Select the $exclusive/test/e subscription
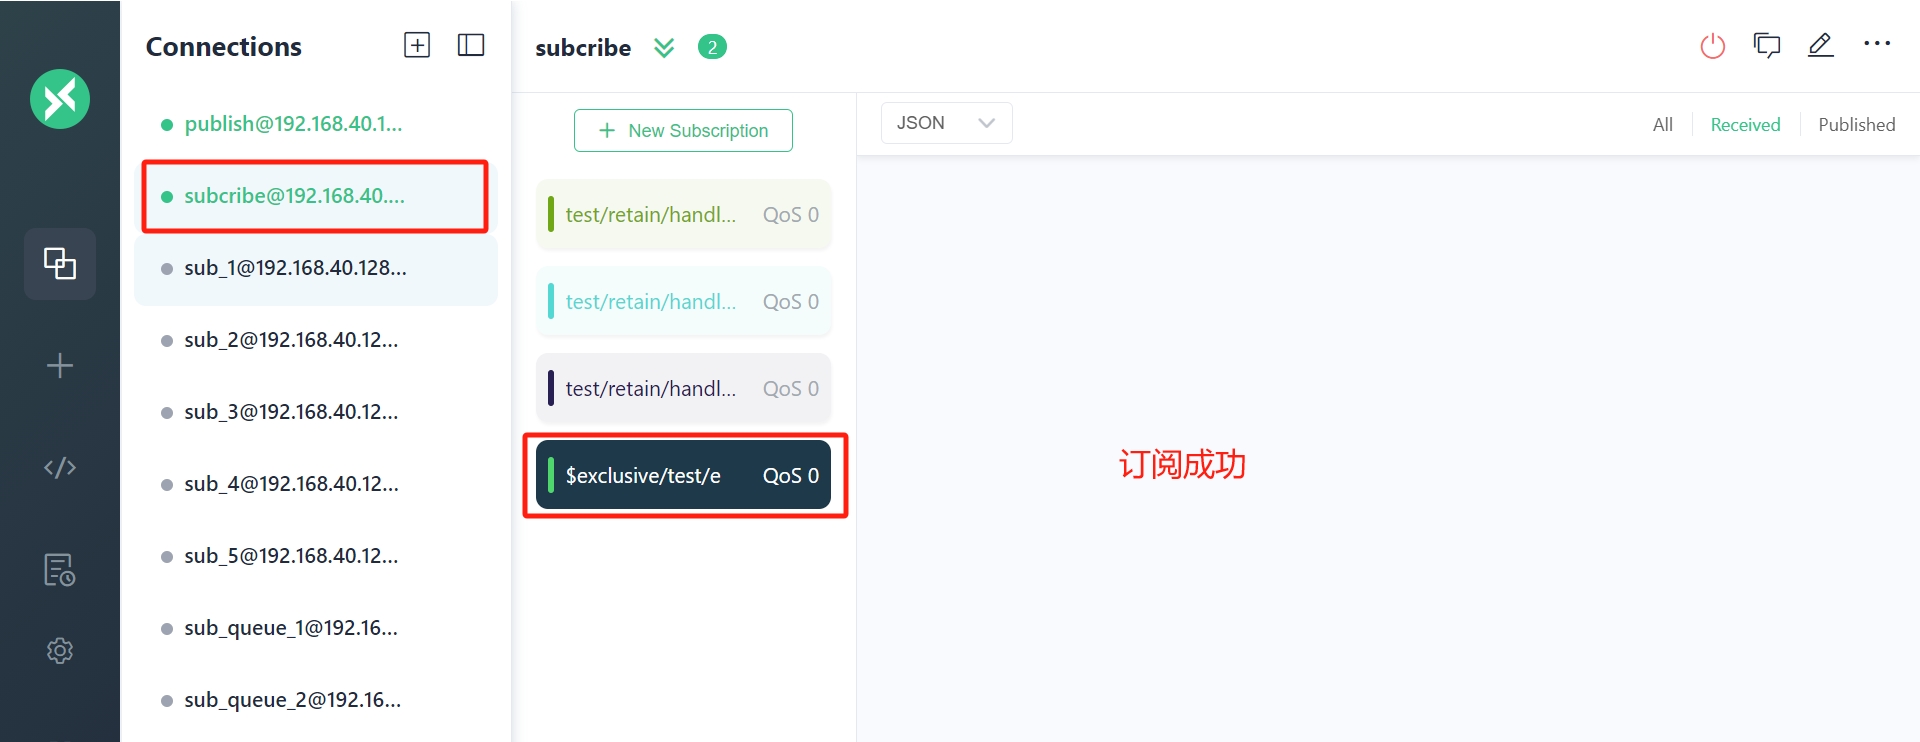1920x742 pixels. (x=683, y=475)
